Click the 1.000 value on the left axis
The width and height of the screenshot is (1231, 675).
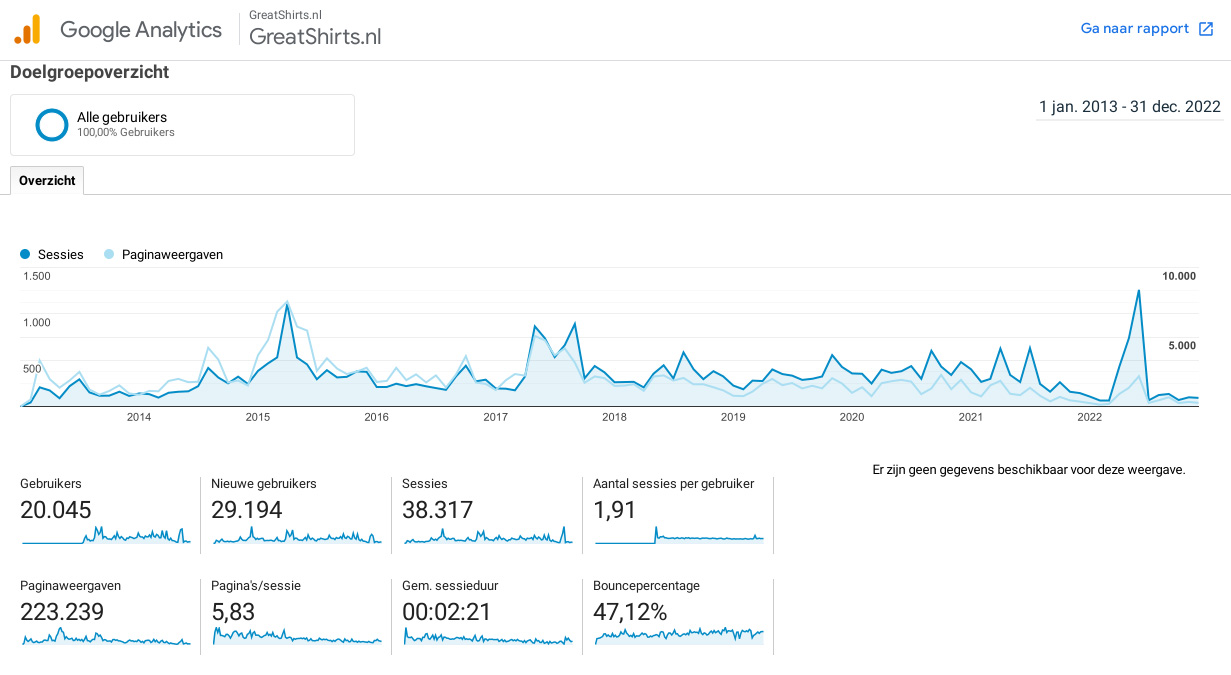36,322
